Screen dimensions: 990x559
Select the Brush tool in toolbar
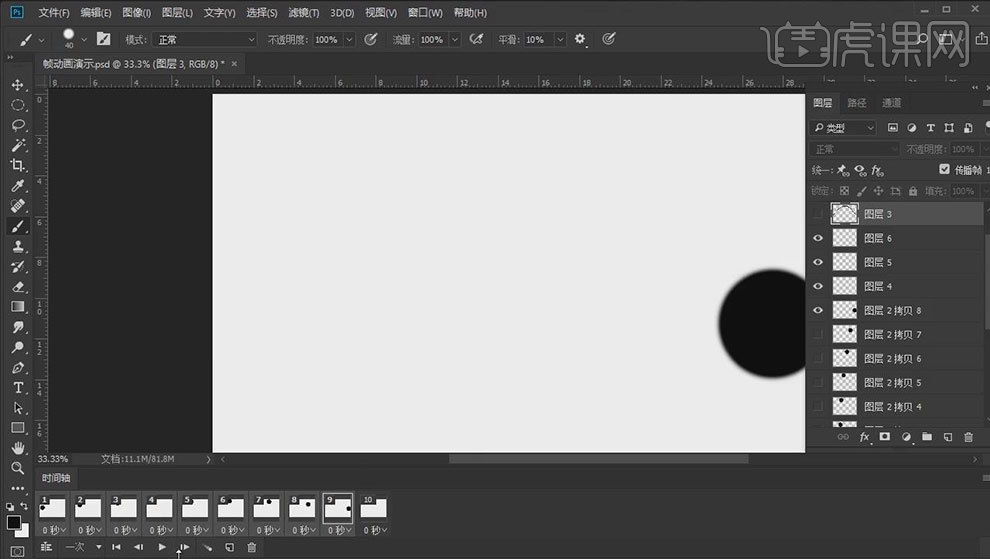pyautogui.click(x=18, y=226)
